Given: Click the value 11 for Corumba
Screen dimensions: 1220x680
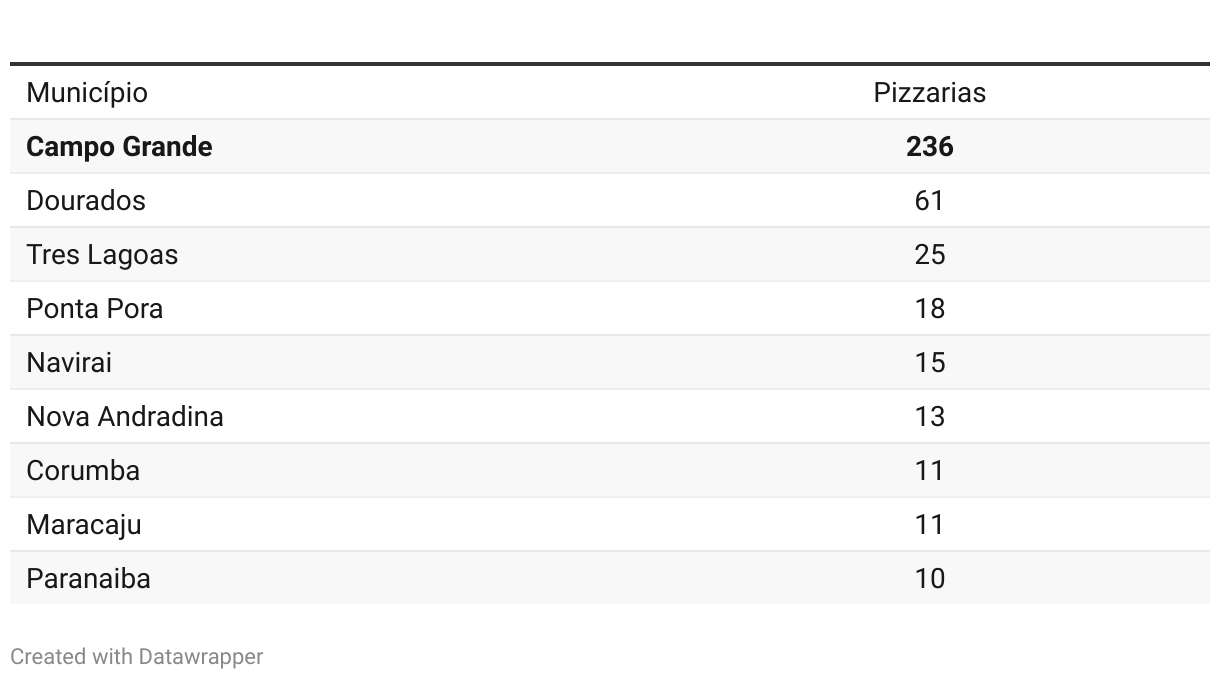Looking at the screenshot, I should click(929, 471).
